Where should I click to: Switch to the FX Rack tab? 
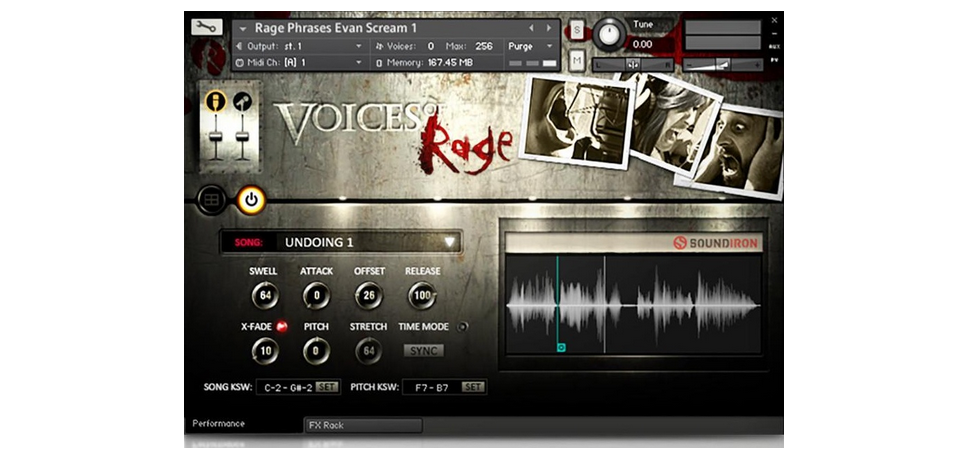[363, 425]
